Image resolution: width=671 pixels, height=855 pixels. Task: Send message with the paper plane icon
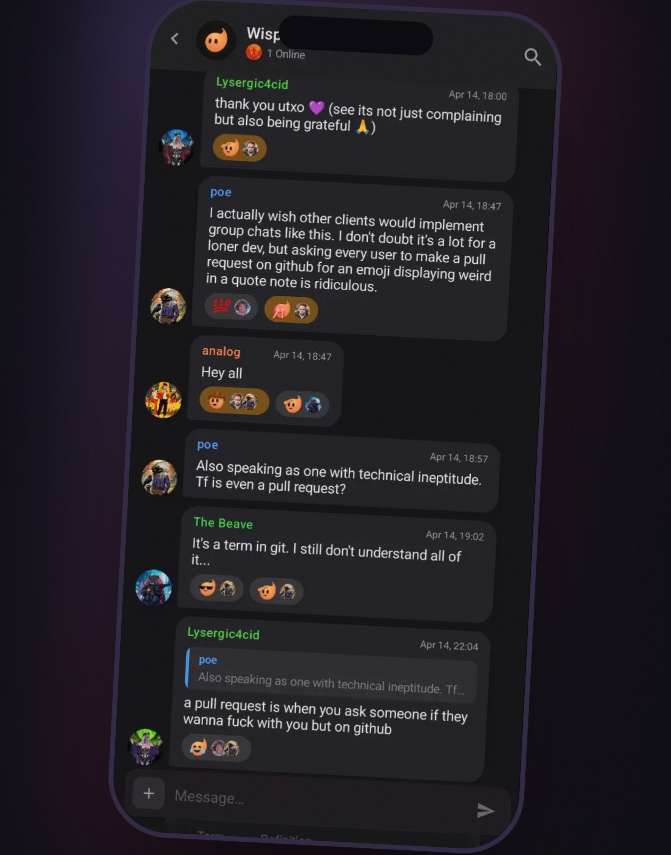click(485, 810)
